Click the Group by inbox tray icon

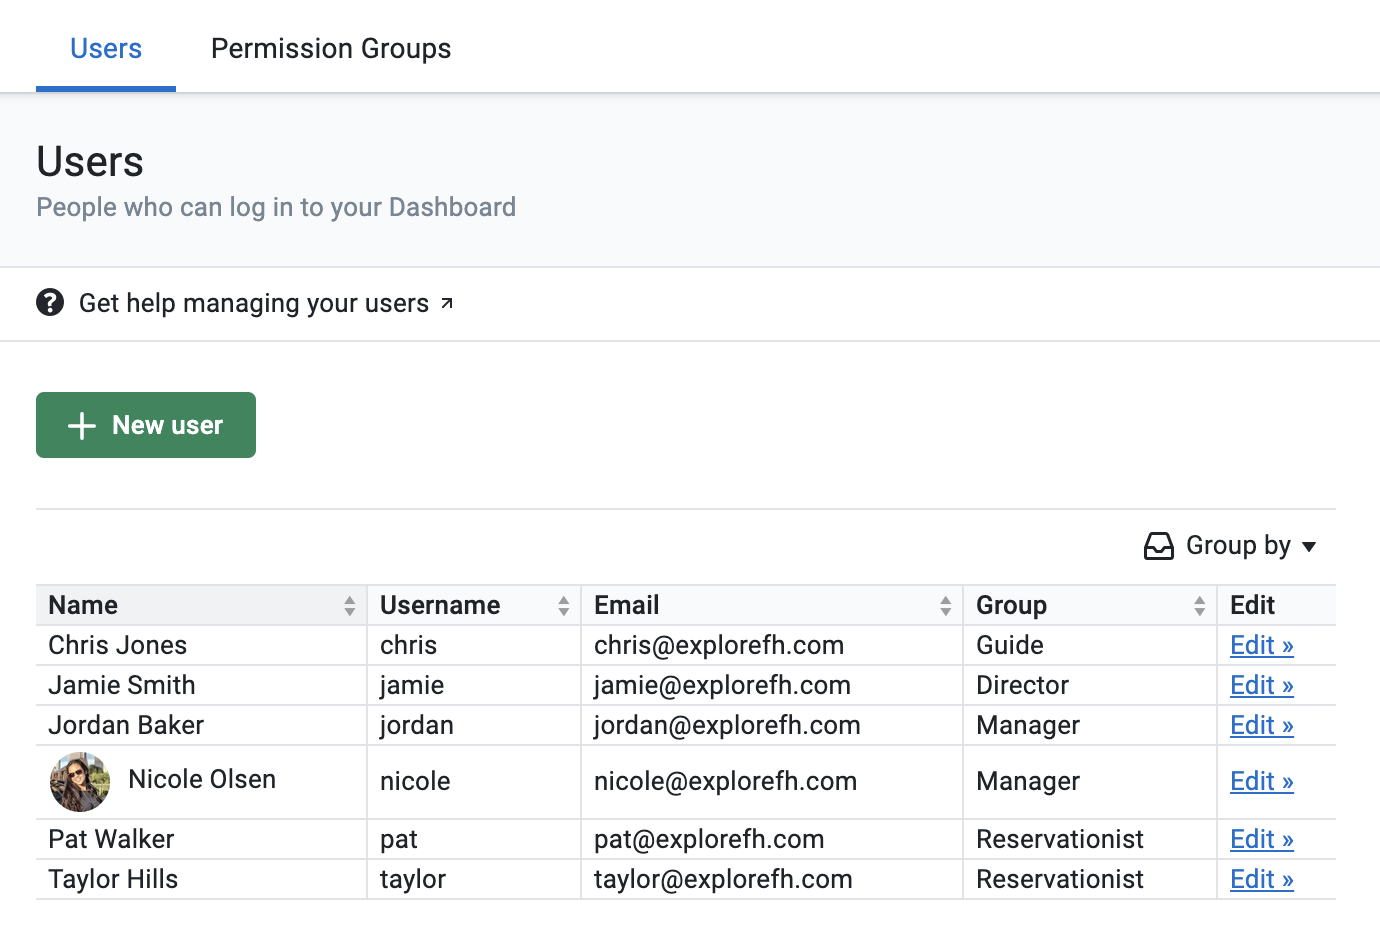(x=1158, y=546)
